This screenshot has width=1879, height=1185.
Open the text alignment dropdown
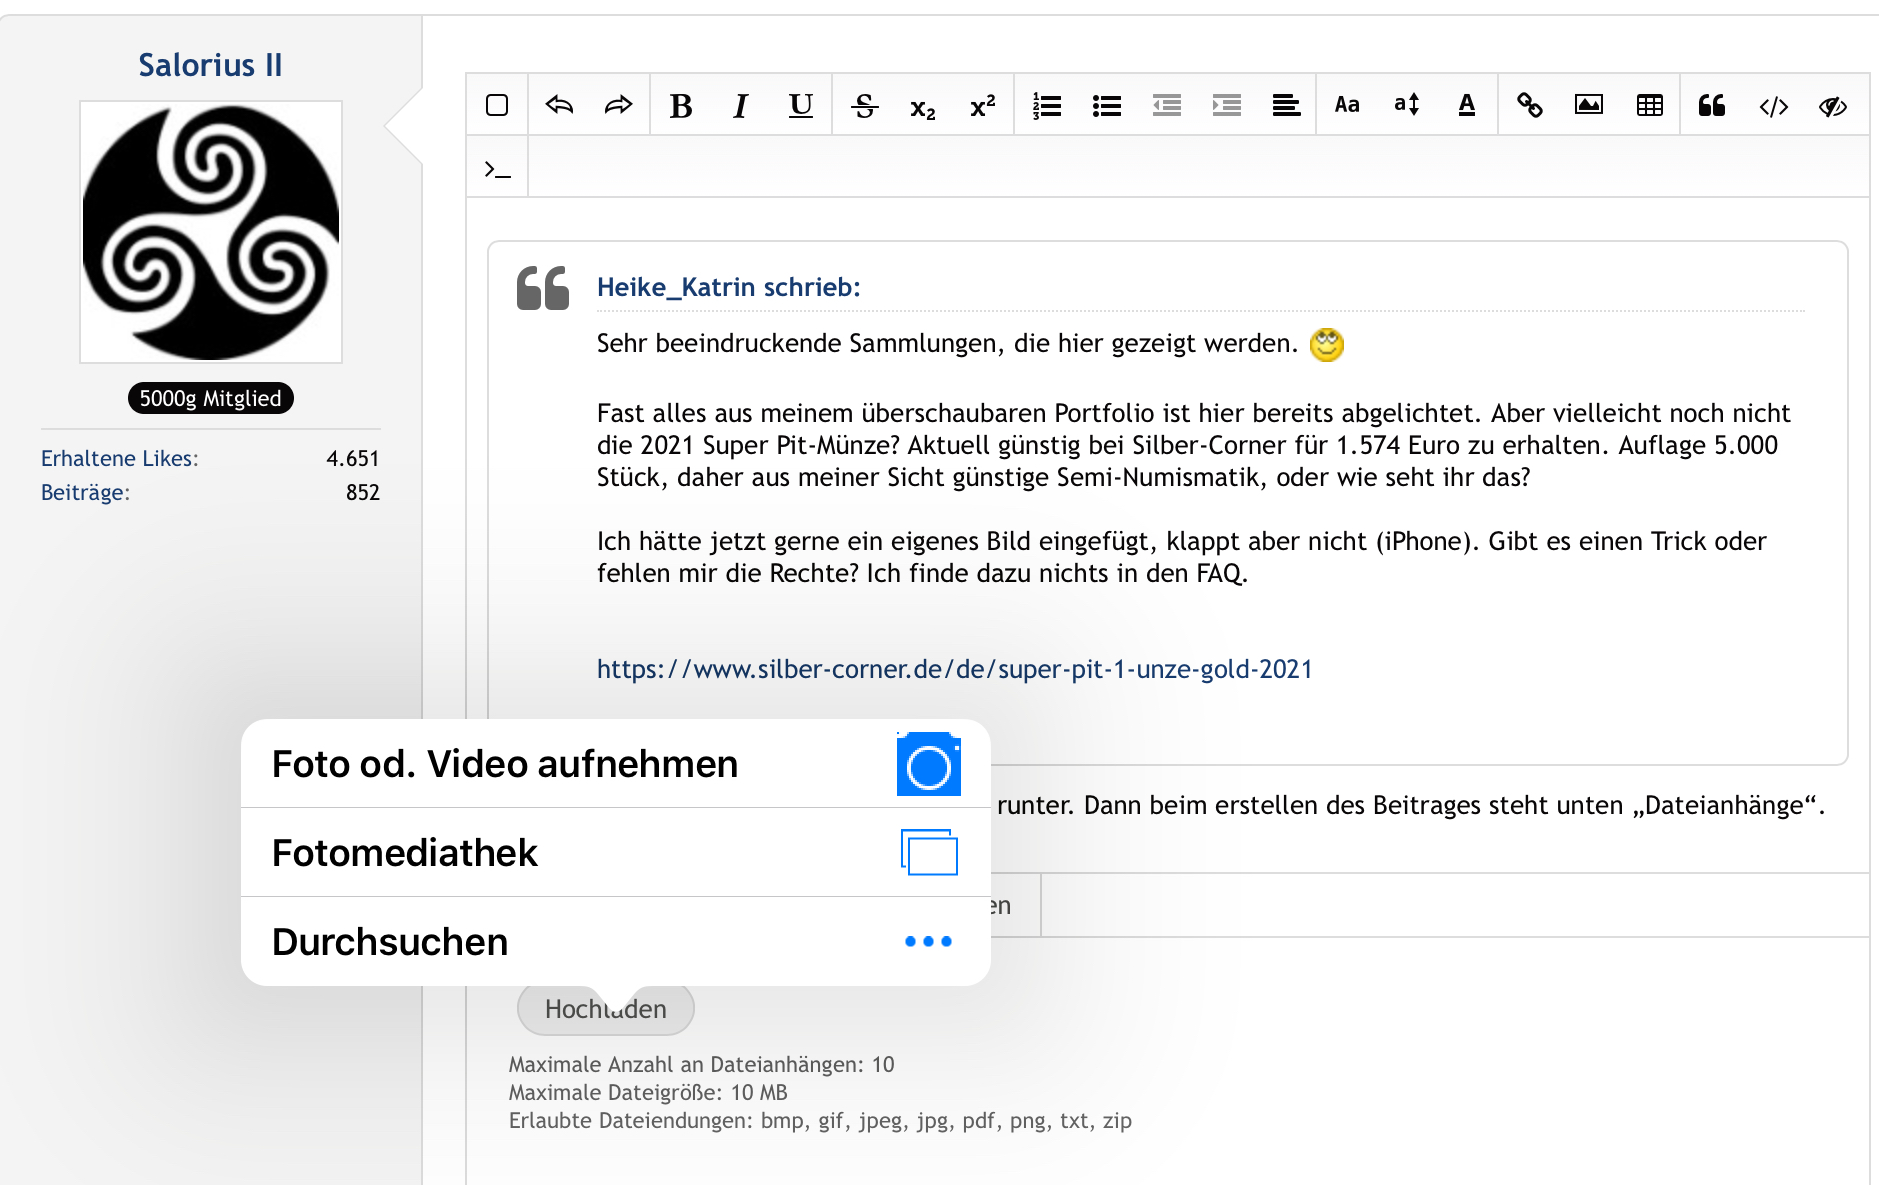tap(1286, 106)
